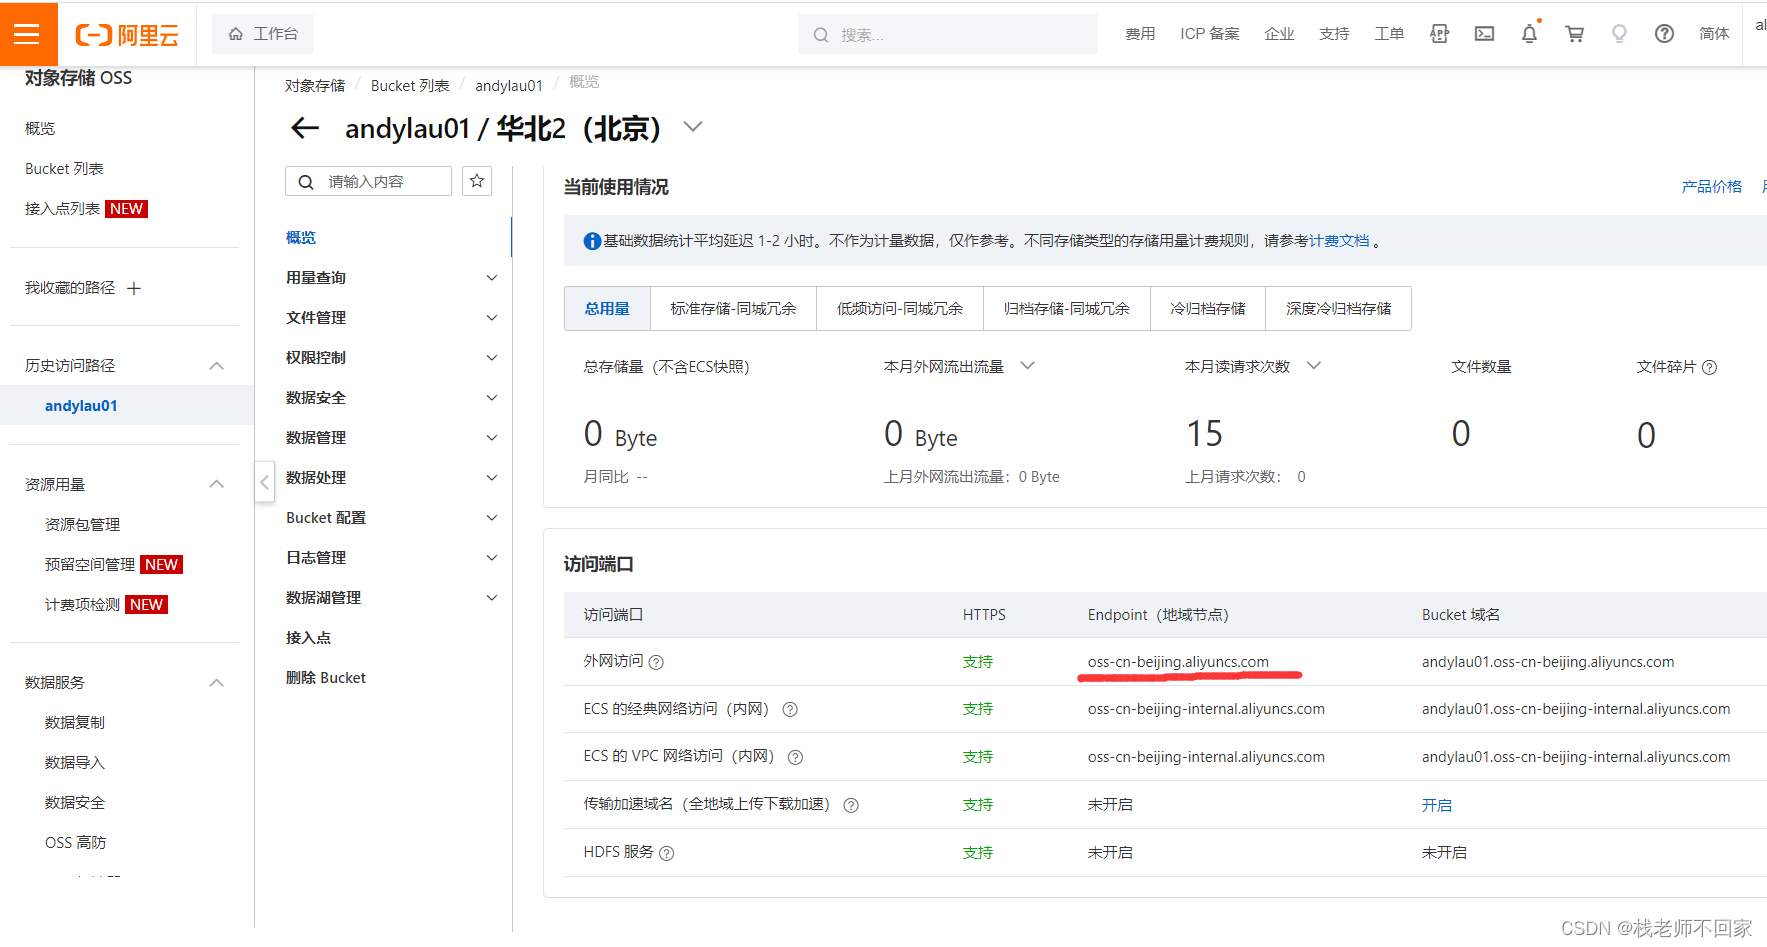Open the help question-mark icon in header

pyautogui.click(x=1664, y=34)
